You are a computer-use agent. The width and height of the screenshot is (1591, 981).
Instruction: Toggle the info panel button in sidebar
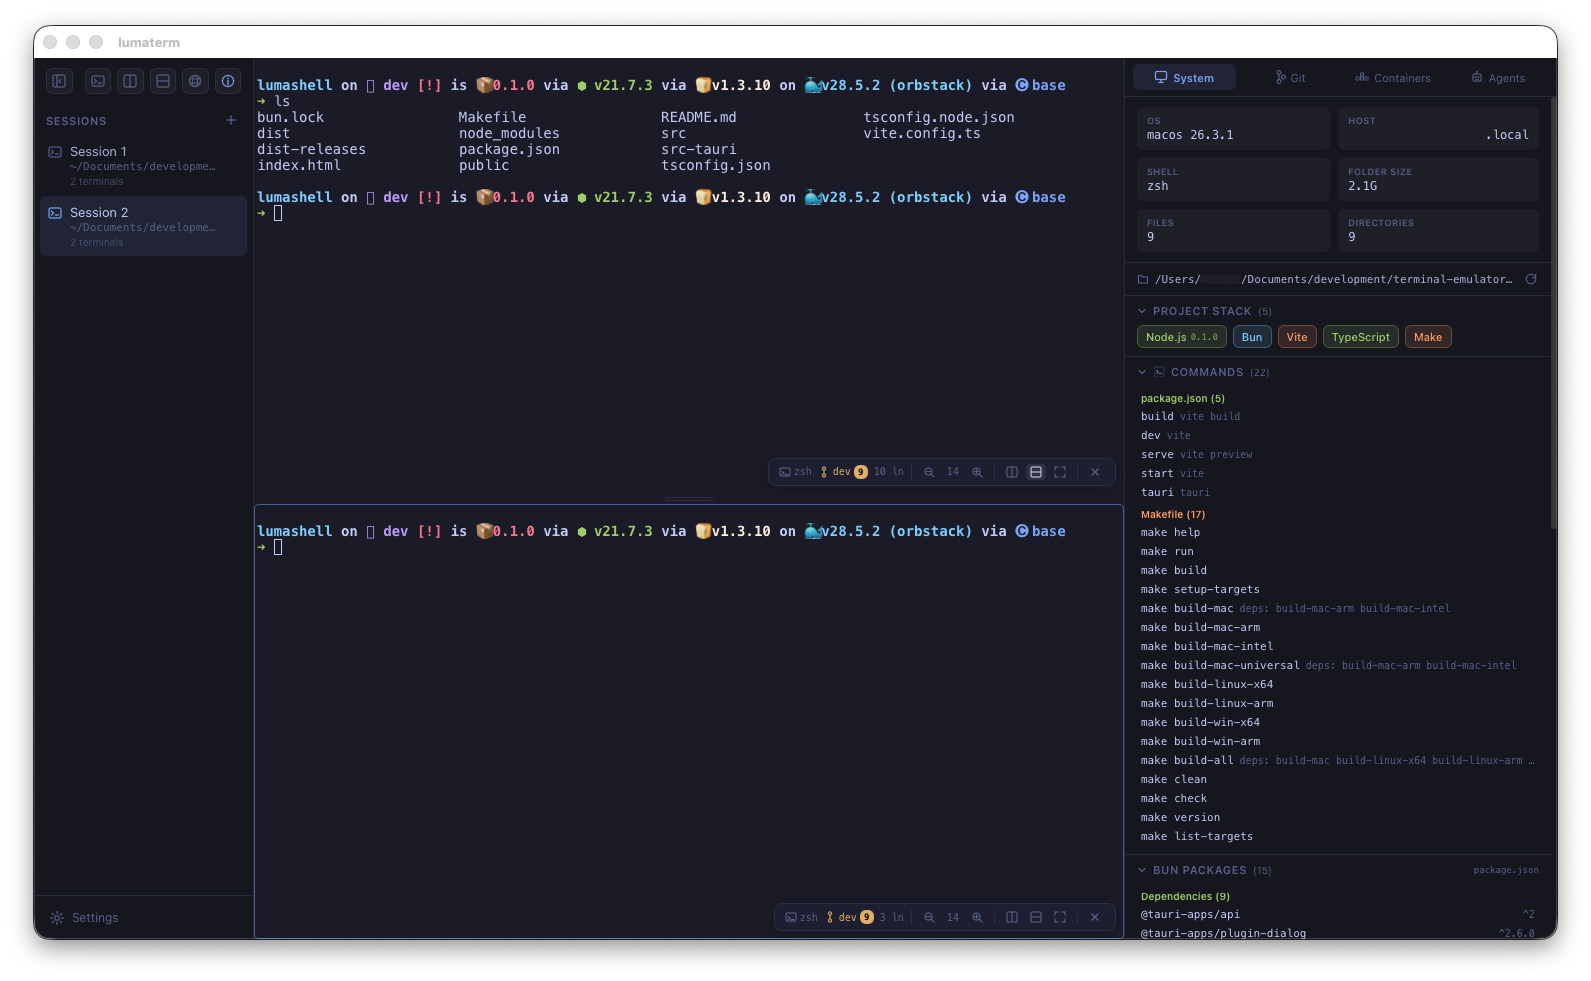tap(228, 81)
